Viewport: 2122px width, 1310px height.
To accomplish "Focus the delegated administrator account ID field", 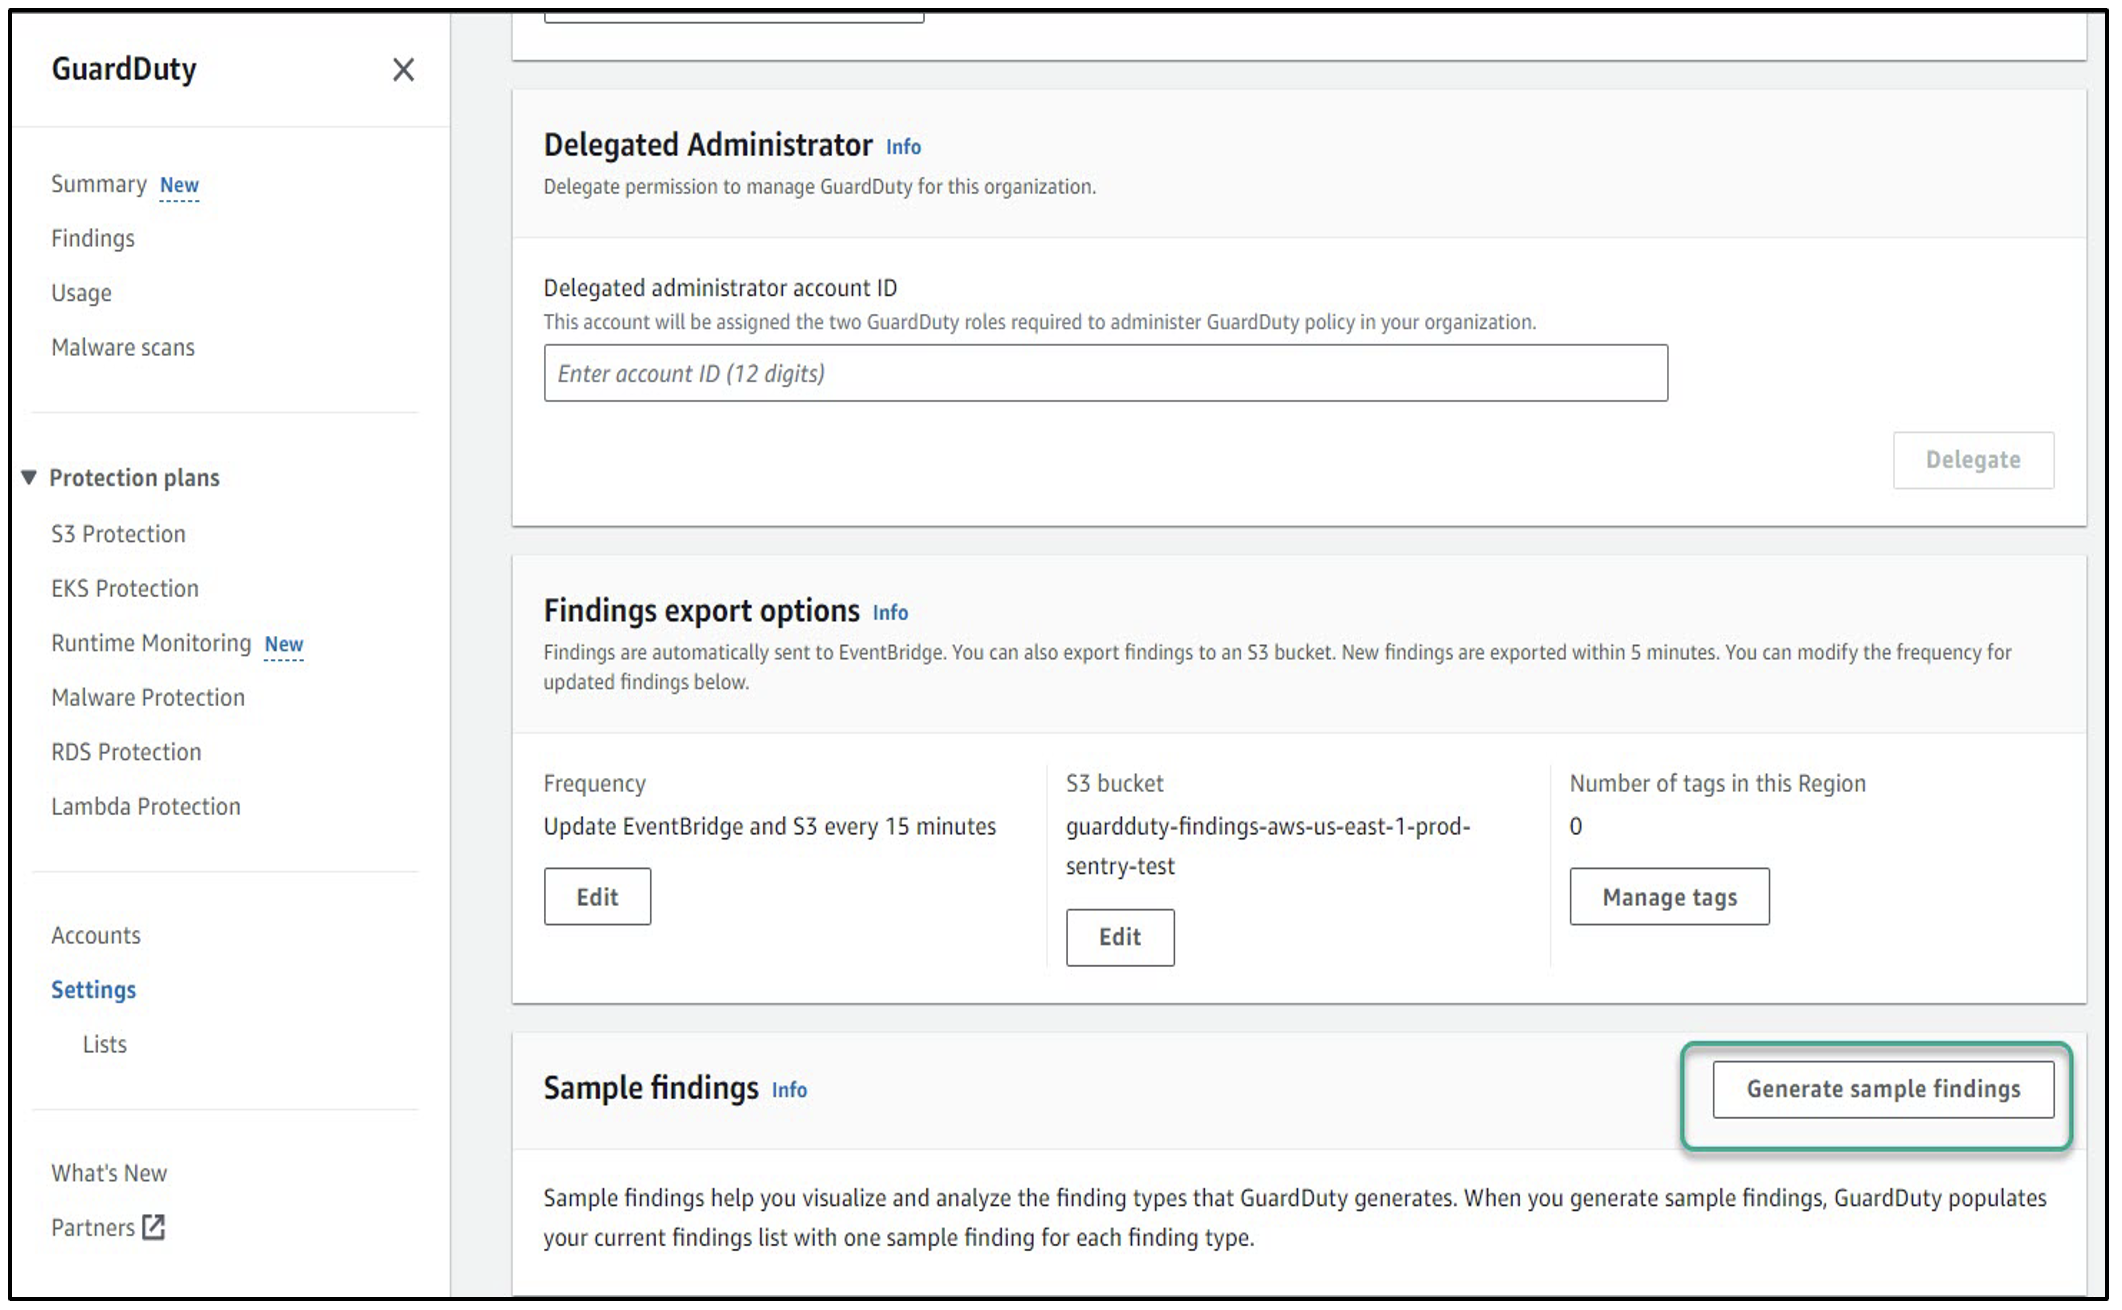I will [1105, 373].
